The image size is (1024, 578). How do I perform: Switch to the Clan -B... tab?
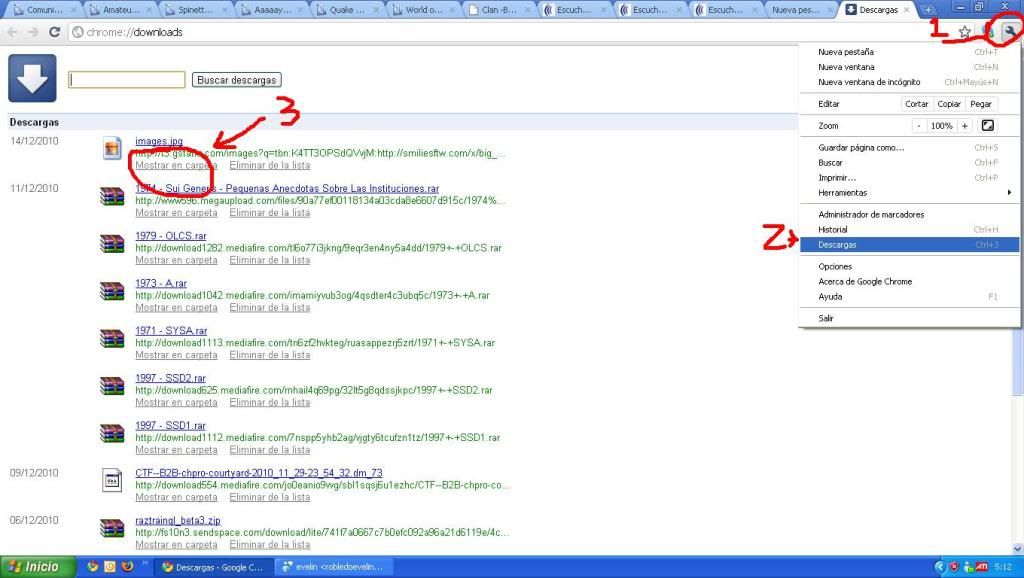[498, 10]
